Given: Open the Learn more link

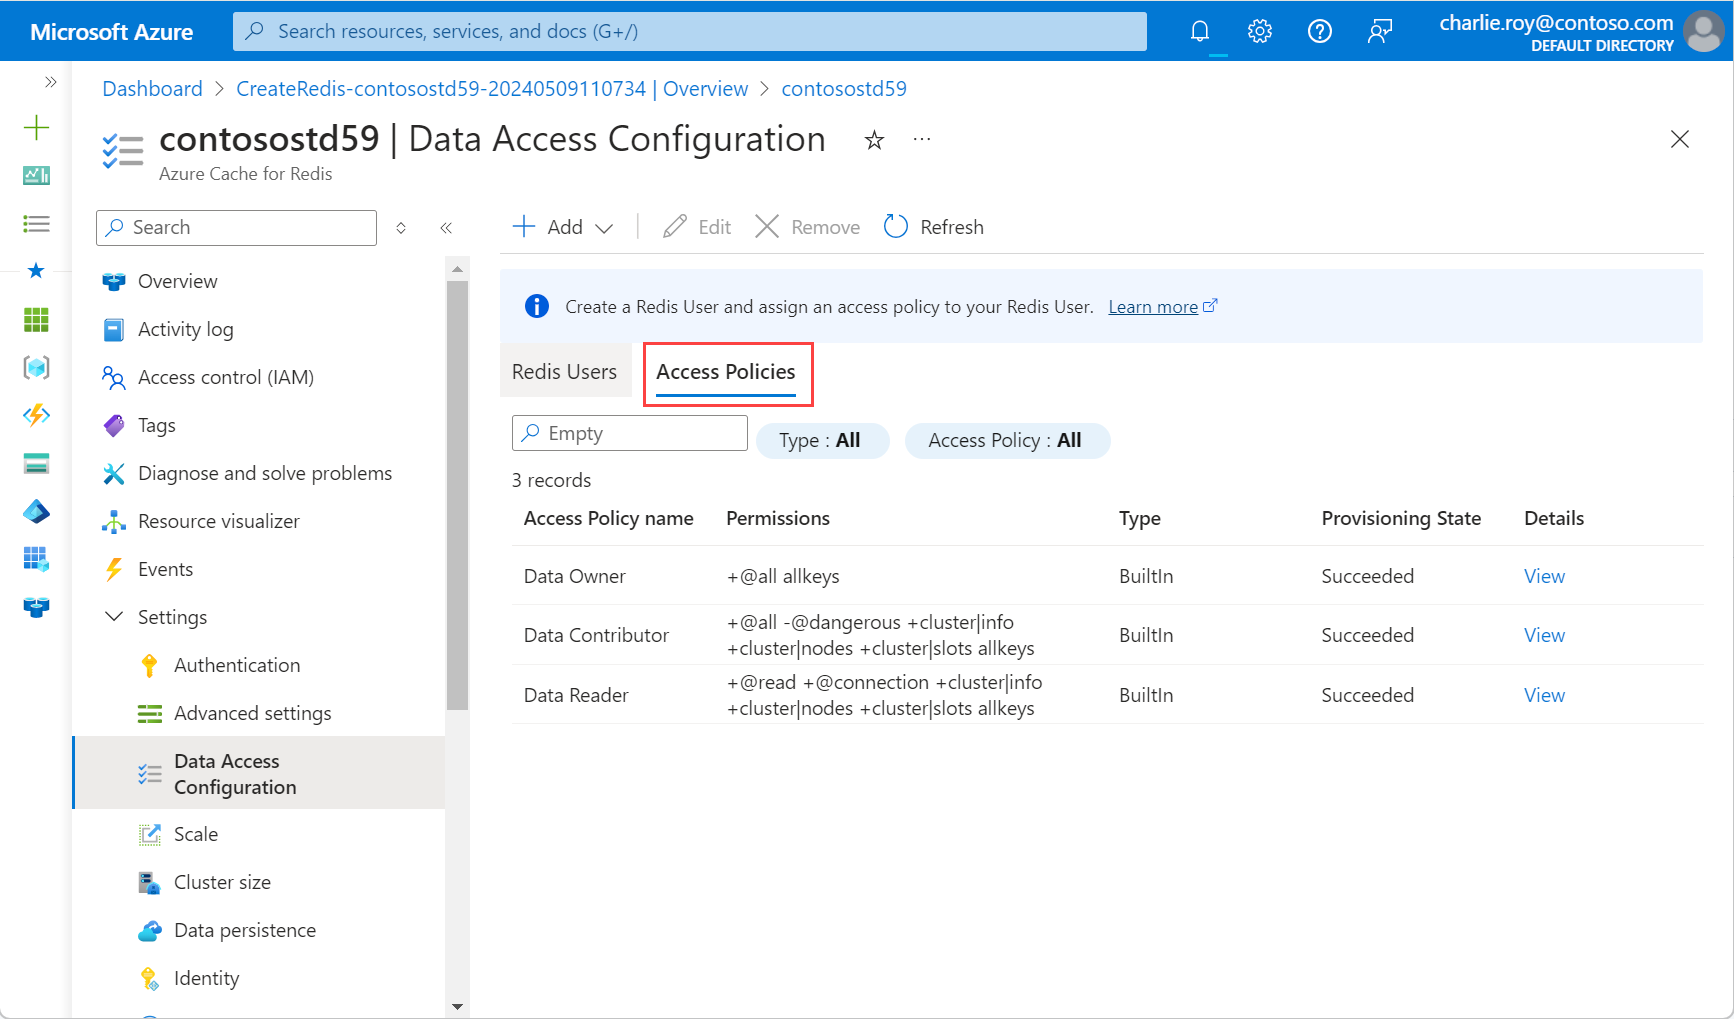Looking at the screenshot, I should (x=1153, y=306).
